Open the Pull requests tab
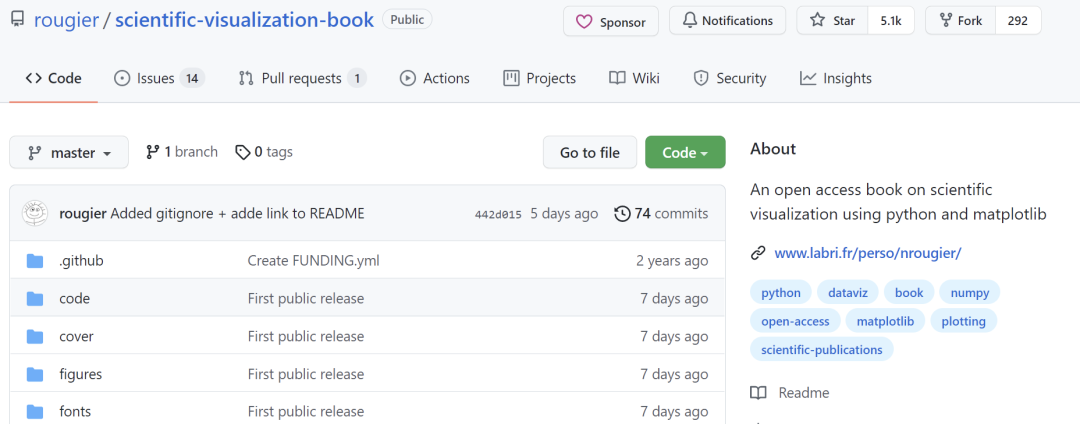The height and width of the screenshot is (424, 1080). coord(302,78)
